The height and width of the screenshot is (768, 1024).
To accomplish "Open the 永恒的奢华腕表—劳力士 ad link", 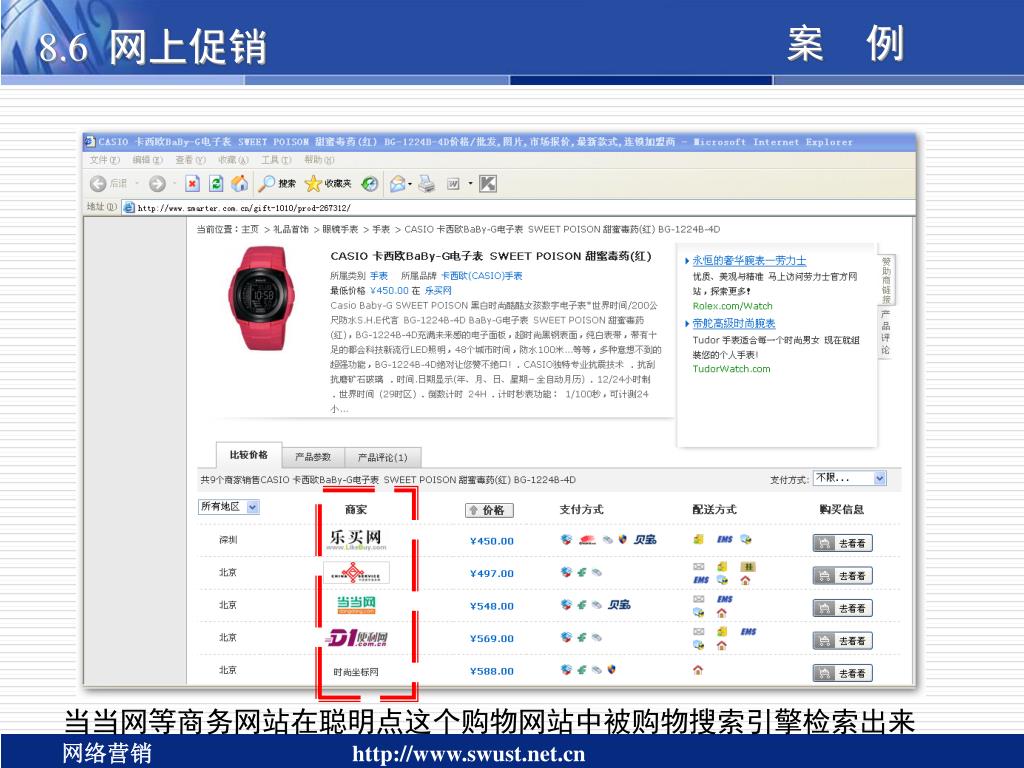I will pyautogui.click(x=749, y=261).
